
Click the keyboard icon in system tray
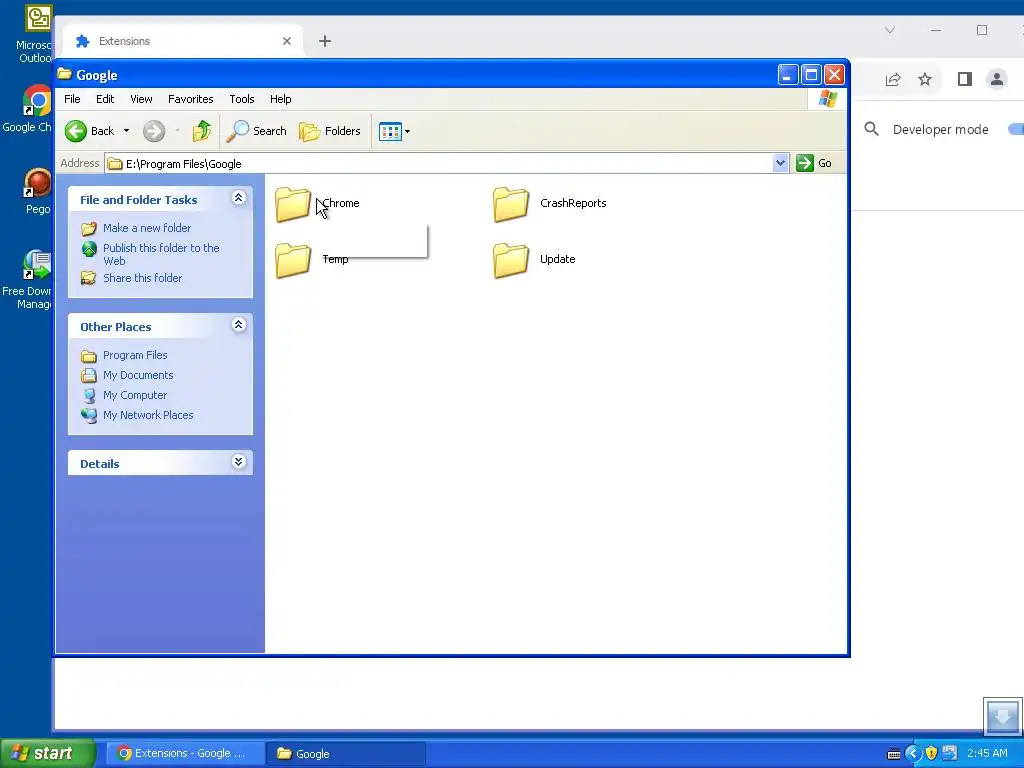click(894, 754)
